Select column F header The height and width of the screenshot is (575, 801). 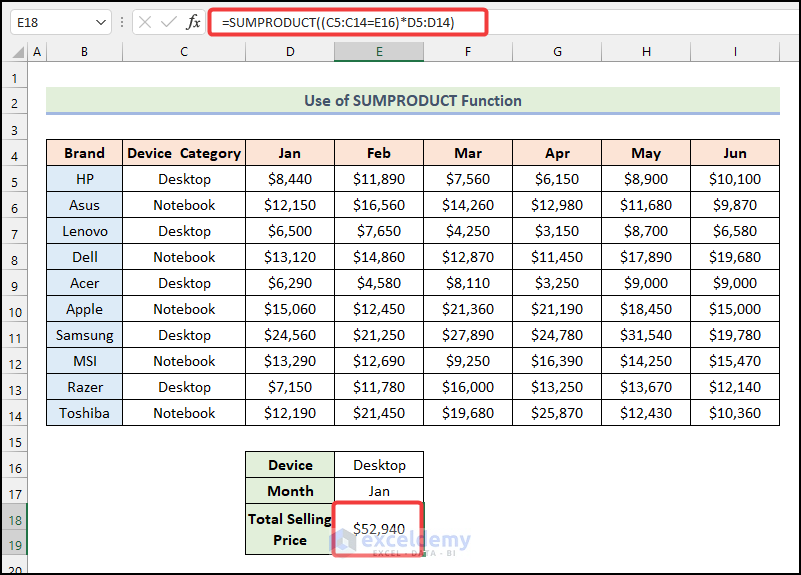(x=468, y=52)
